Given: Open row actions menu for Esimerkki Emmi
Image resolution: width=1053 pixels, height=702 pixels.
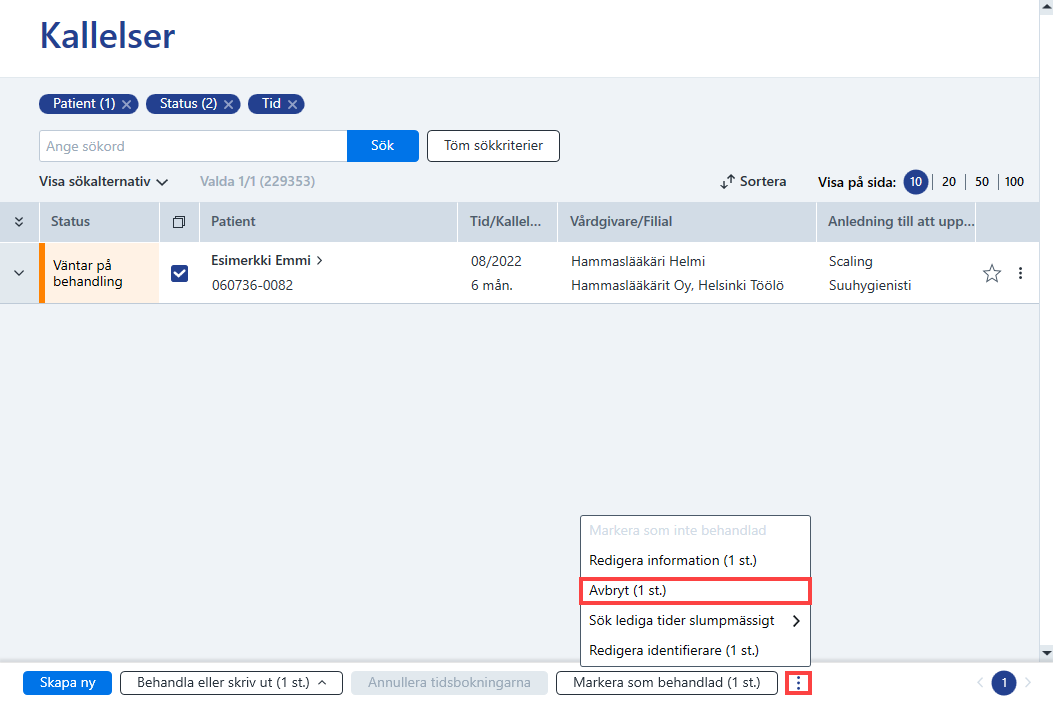Looking at the screenshot, I should pos(1020,273).
